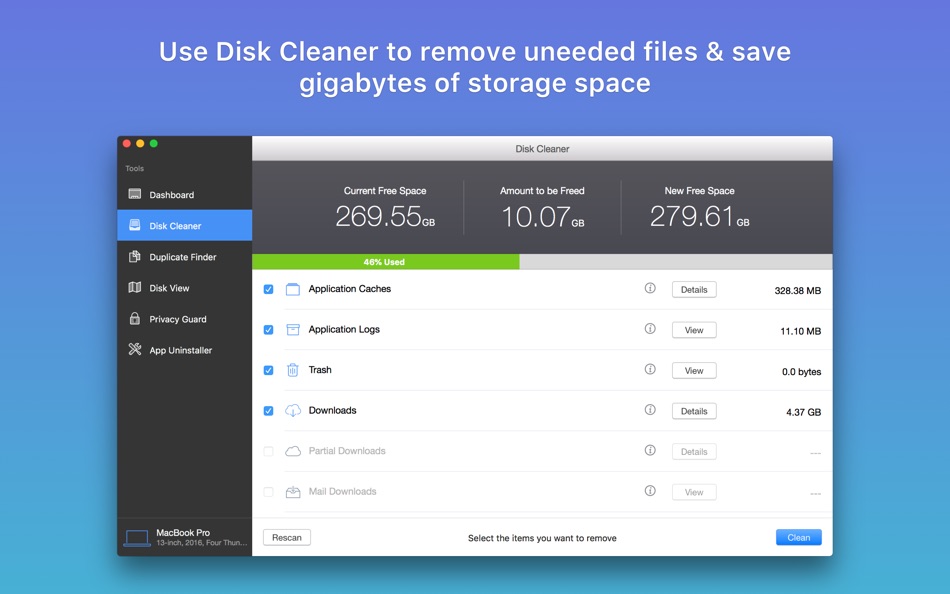Go to Privacy Guard

(x=185, y=319)
